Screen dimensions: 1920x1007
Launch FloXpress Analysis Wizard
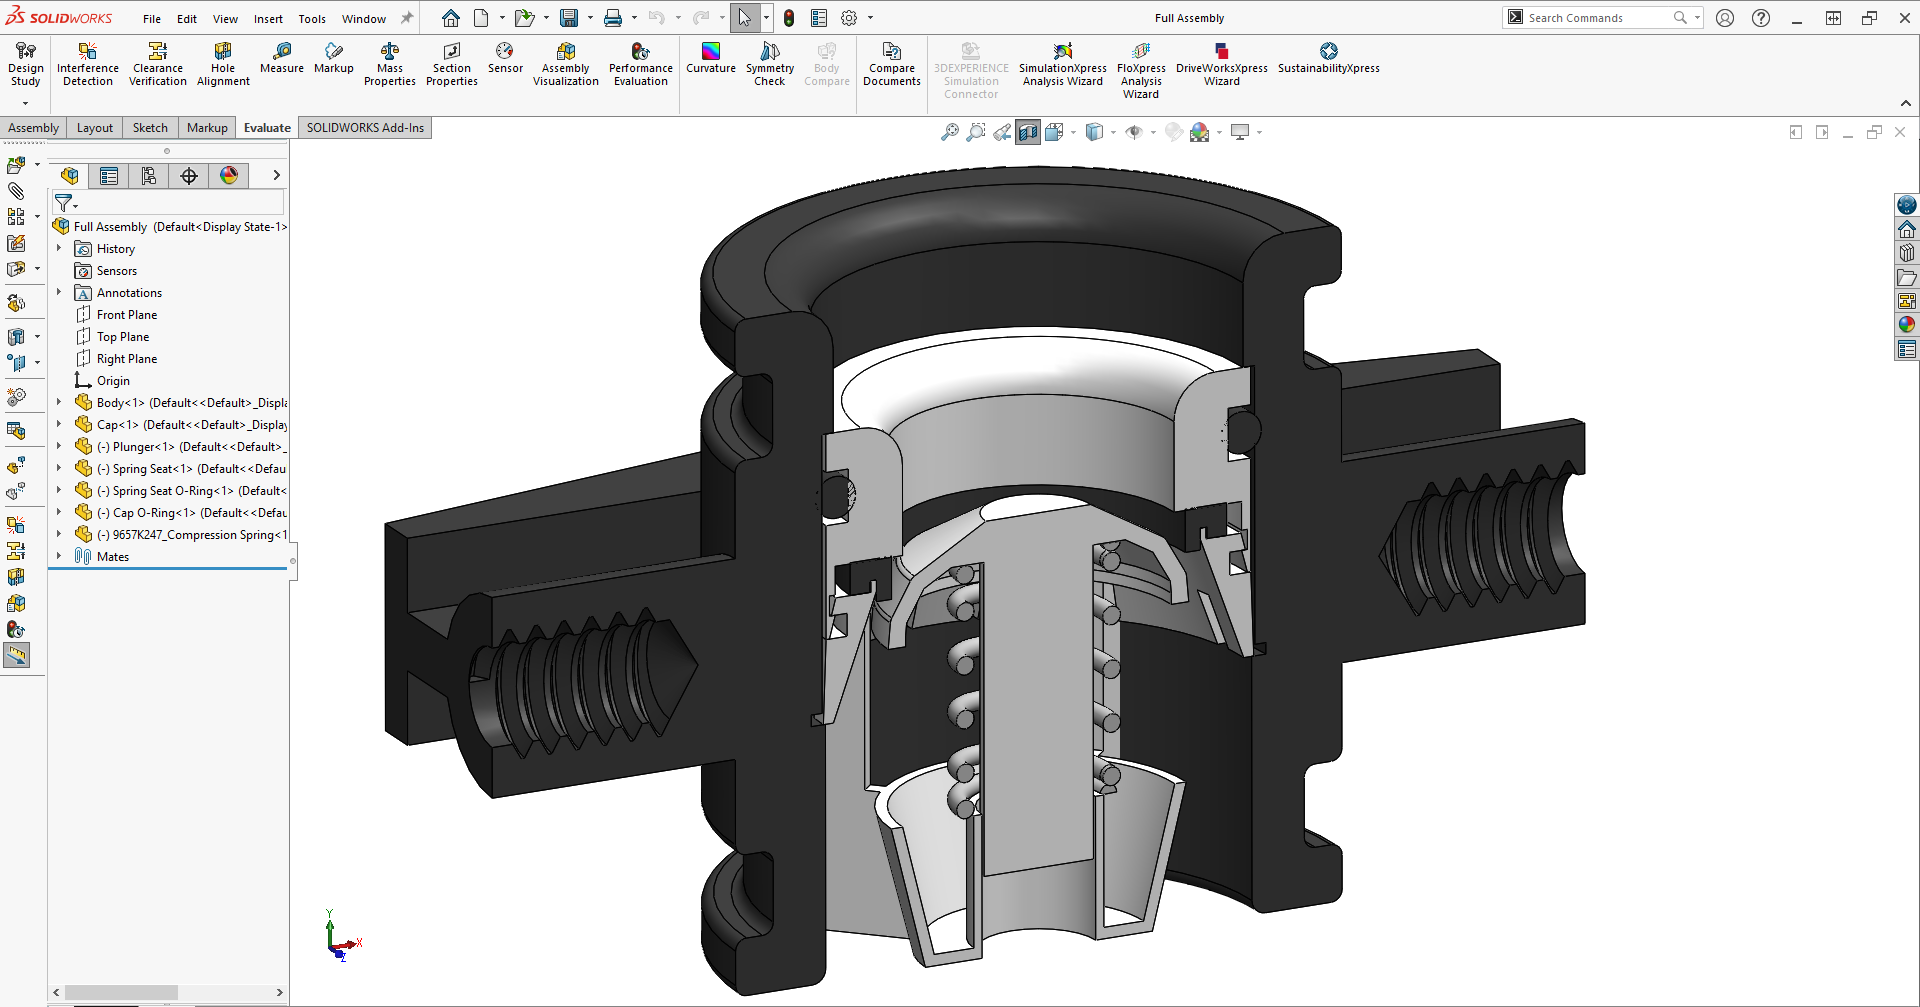pos(1141,70)
